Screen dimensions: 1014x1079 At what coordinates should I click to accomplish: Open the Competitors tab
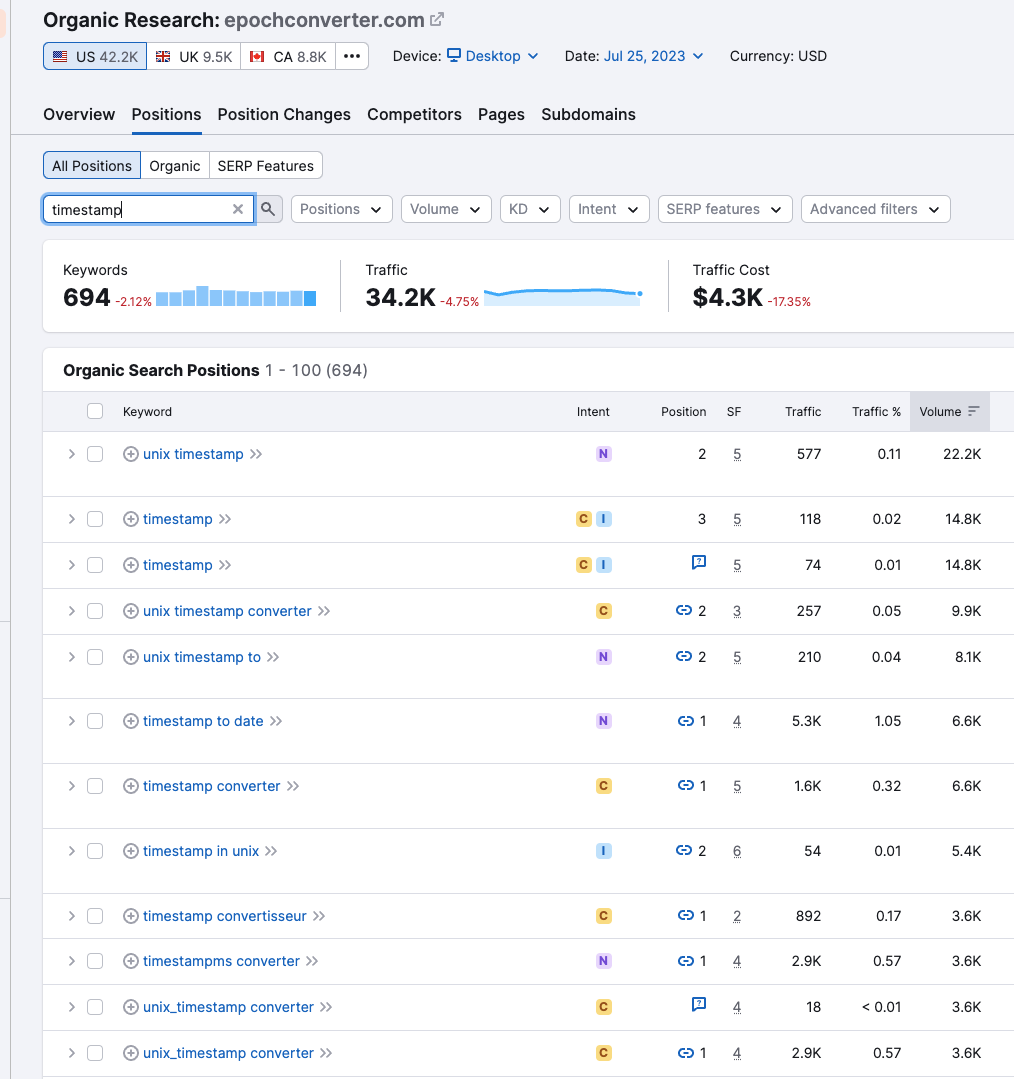[414, 114]
